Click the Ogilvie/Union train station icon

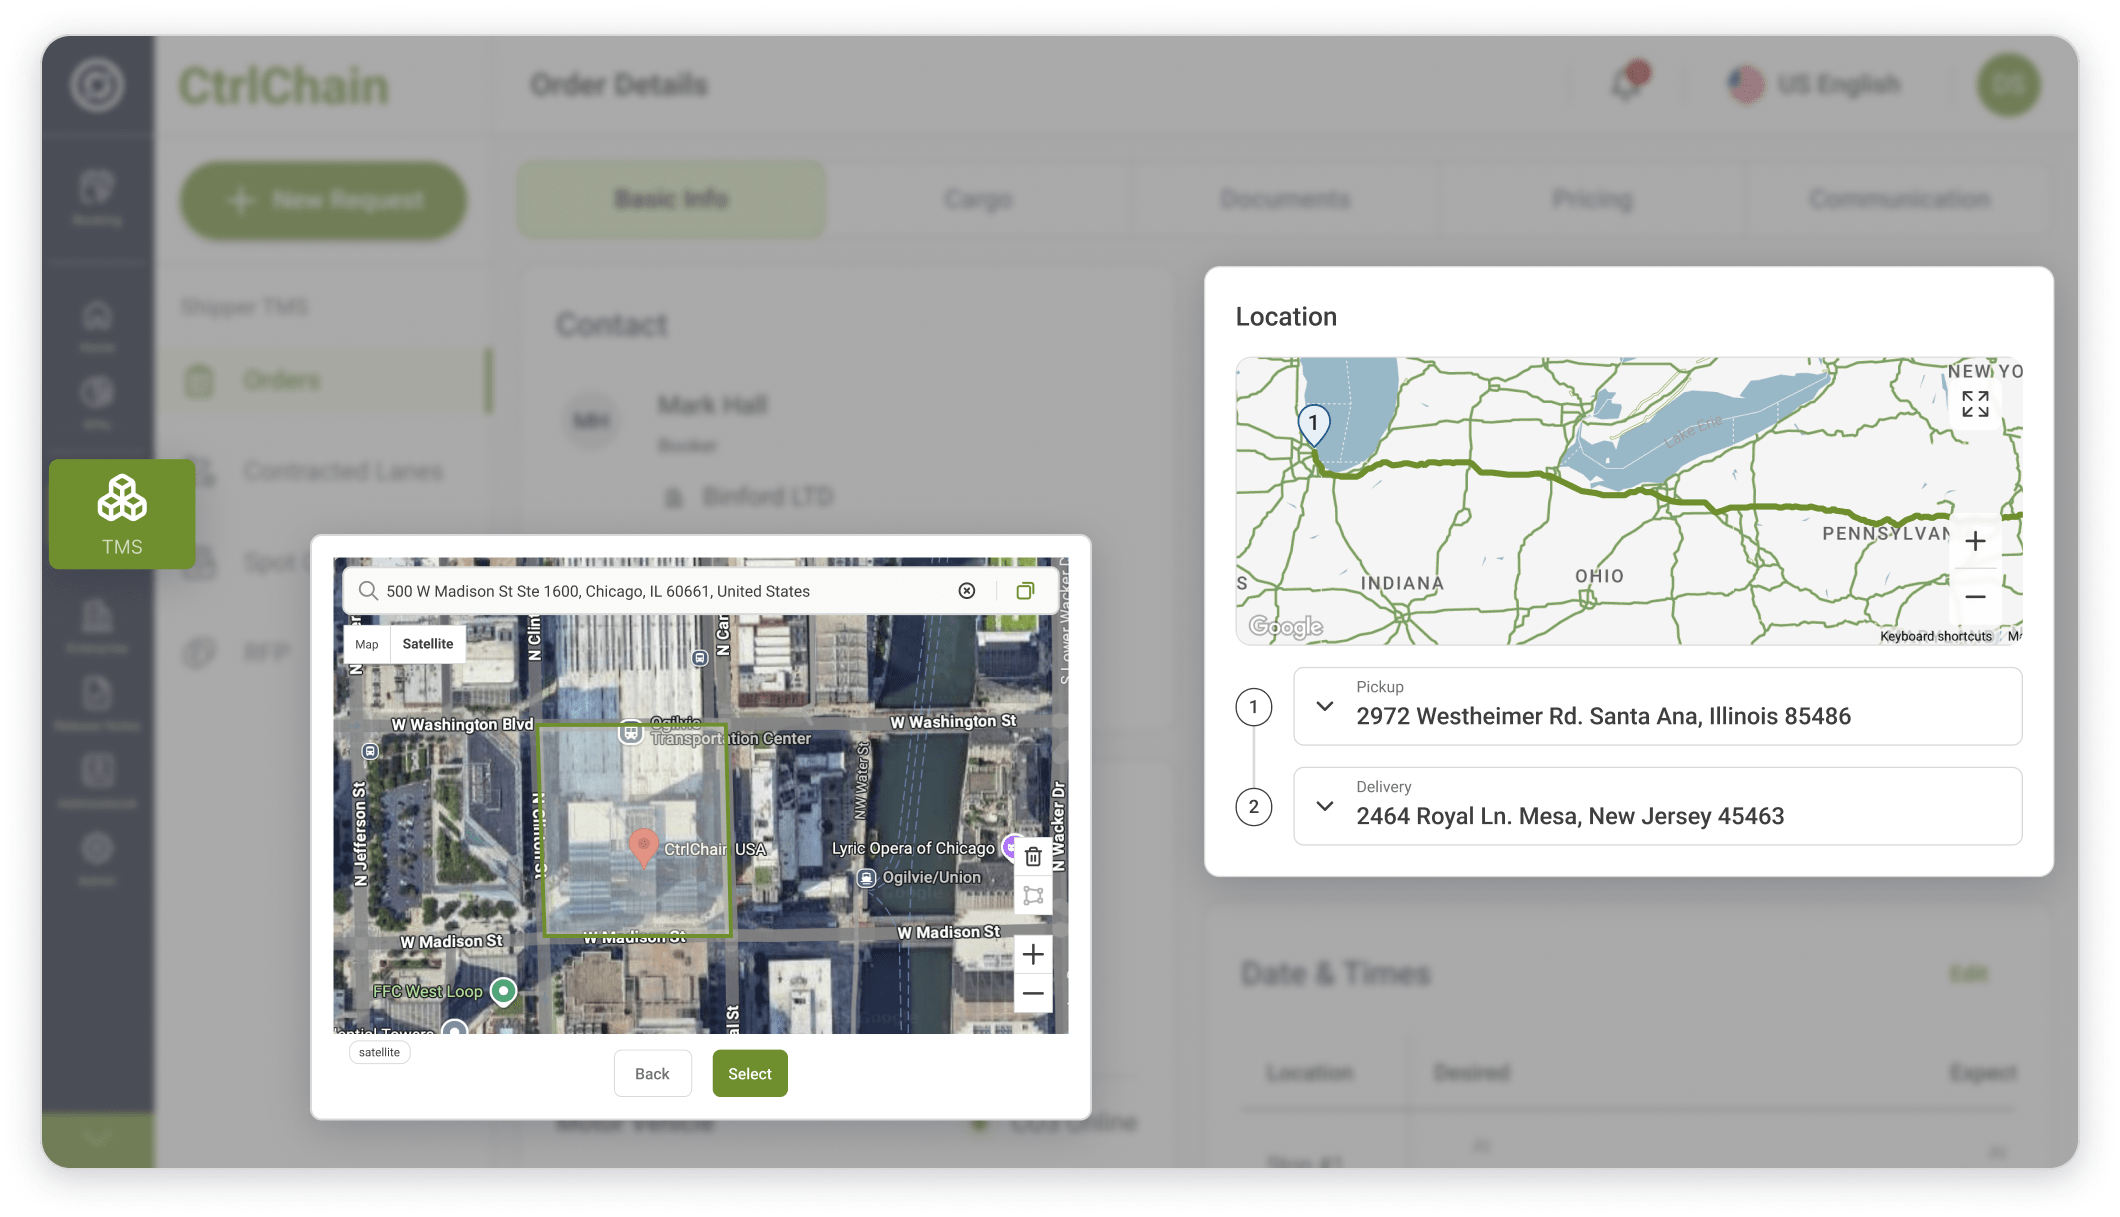pos(867,878)
